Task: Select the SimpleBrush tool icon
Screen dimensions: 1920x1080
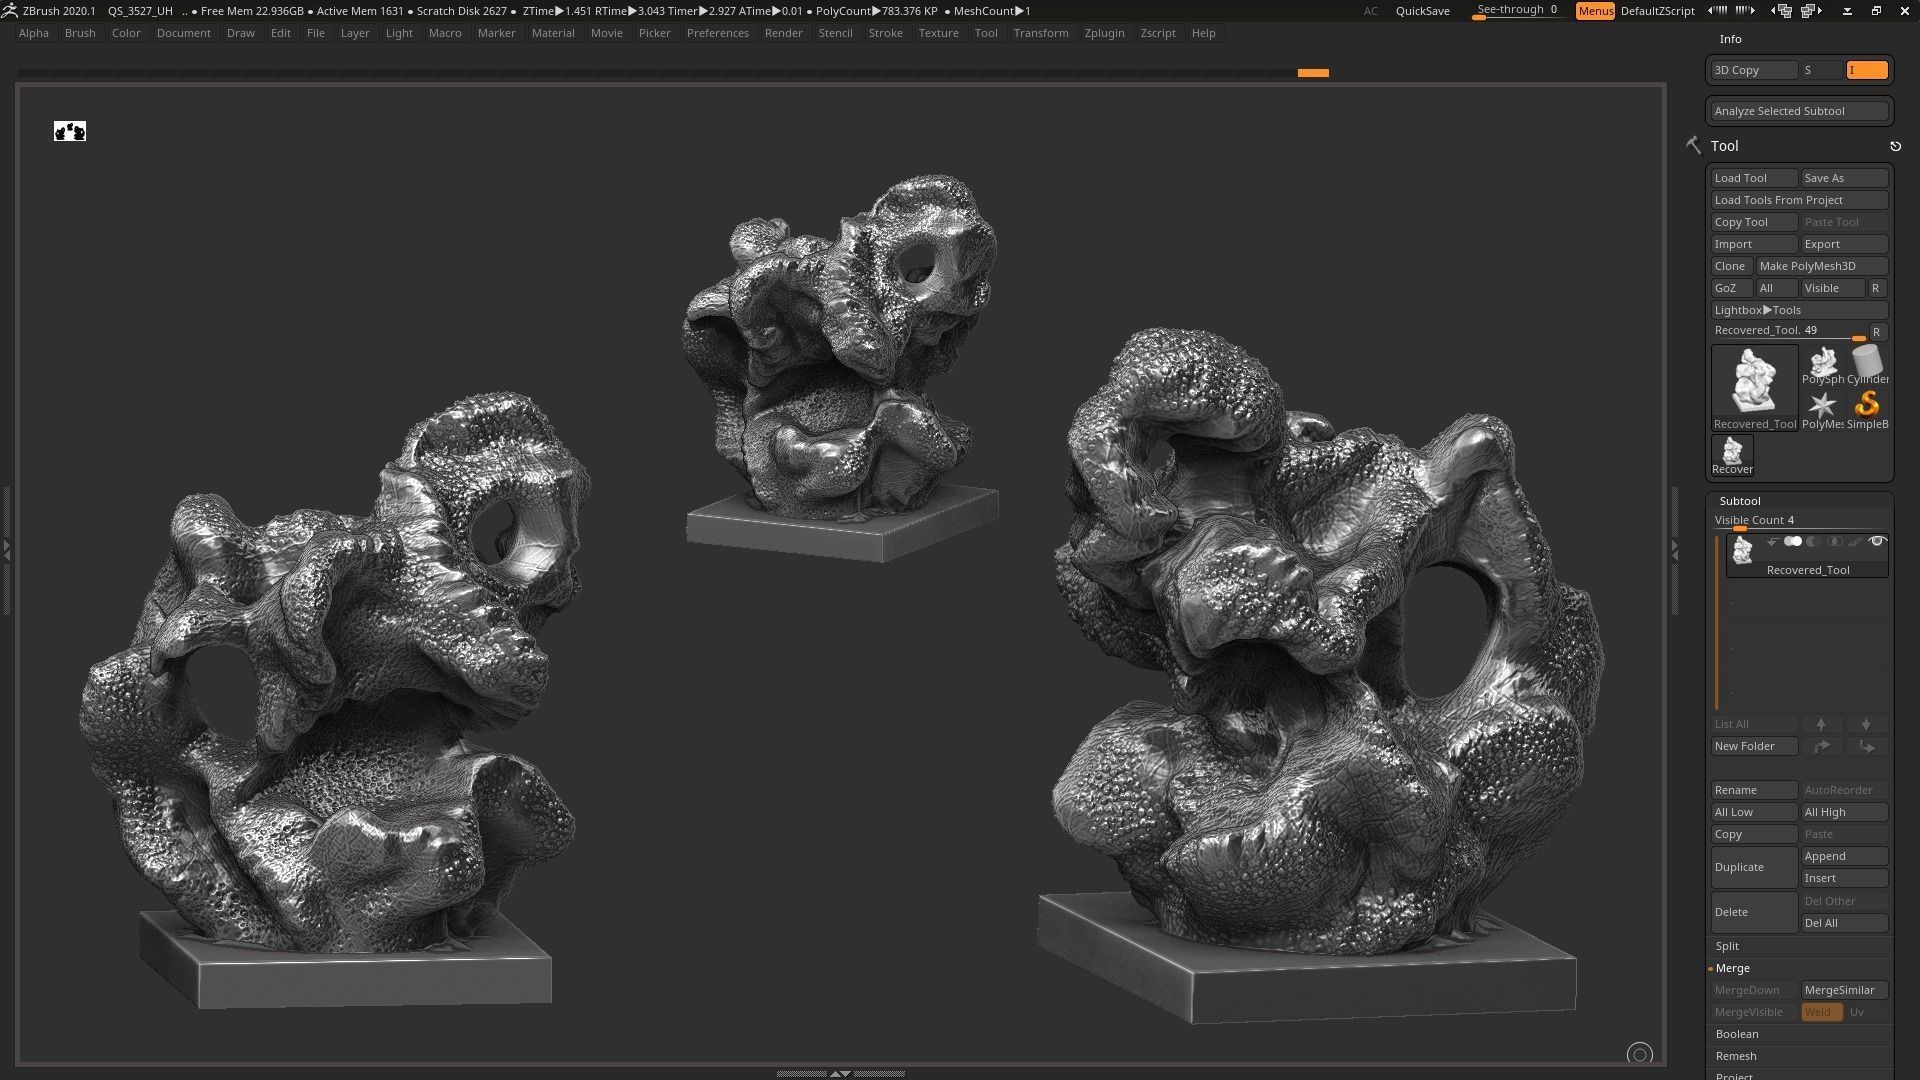Action: pos(1867,410)
